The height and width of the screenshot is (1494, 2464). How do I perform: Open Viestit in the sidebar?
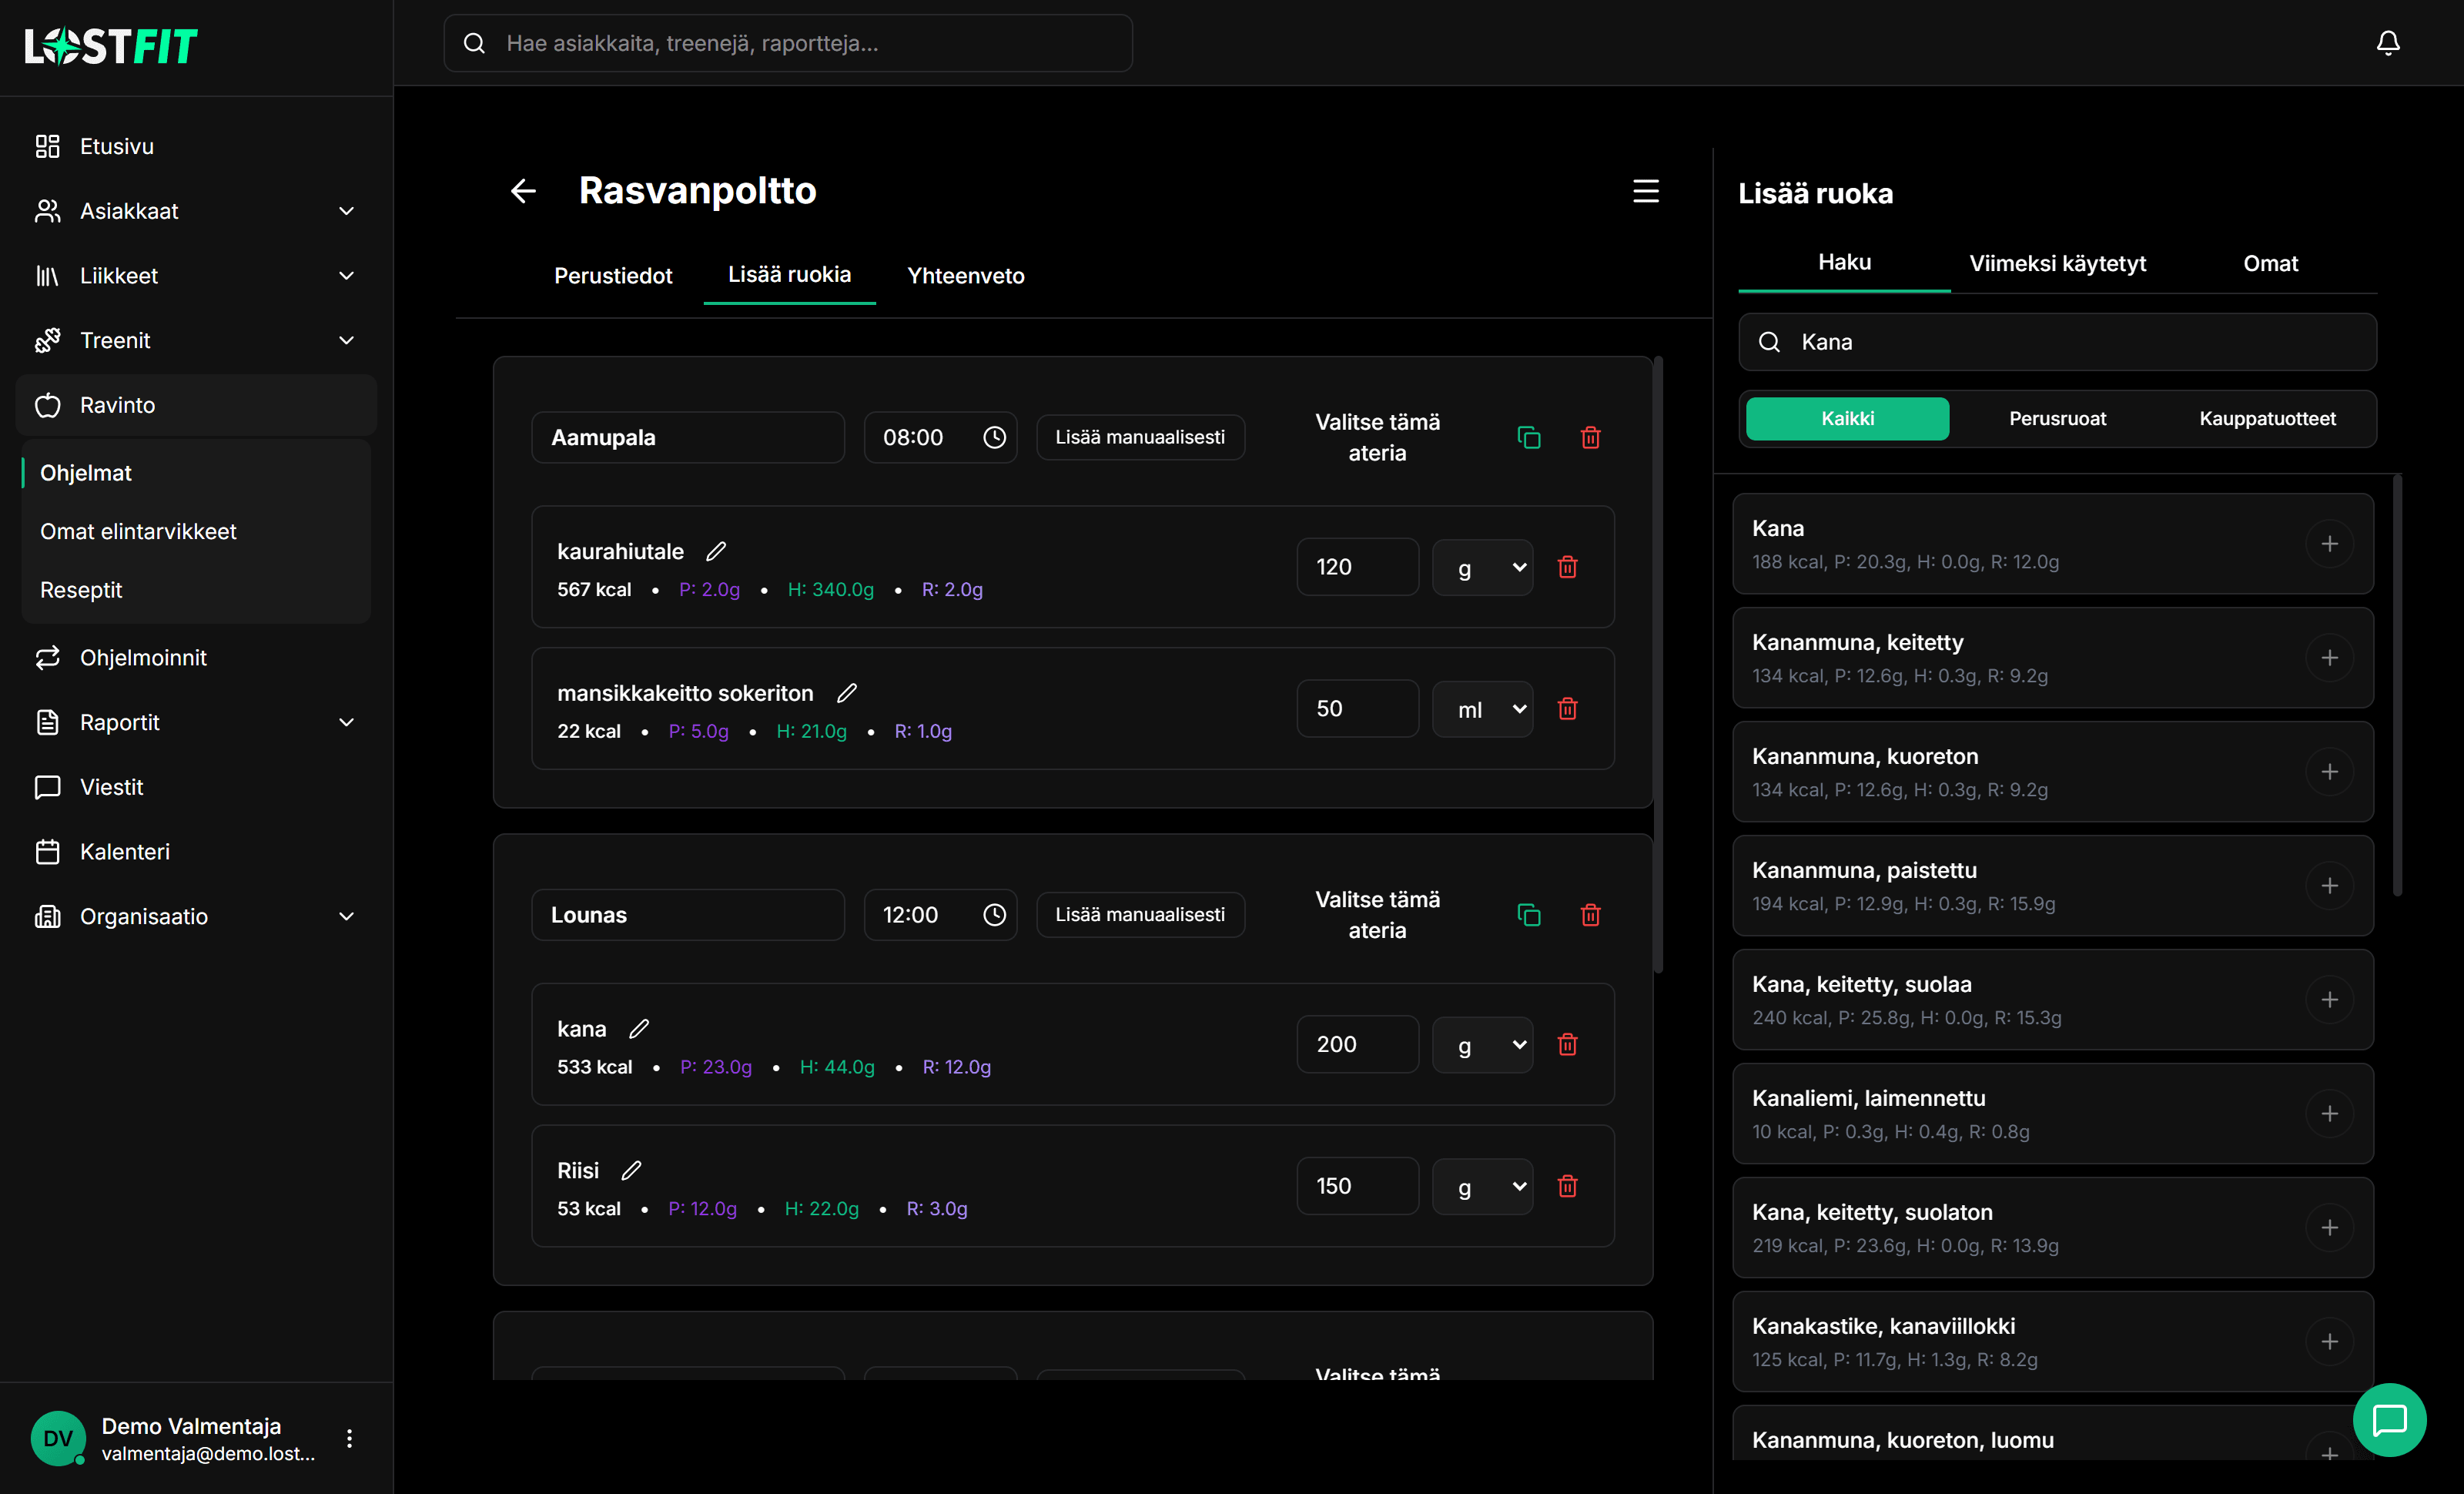point(196,788)
